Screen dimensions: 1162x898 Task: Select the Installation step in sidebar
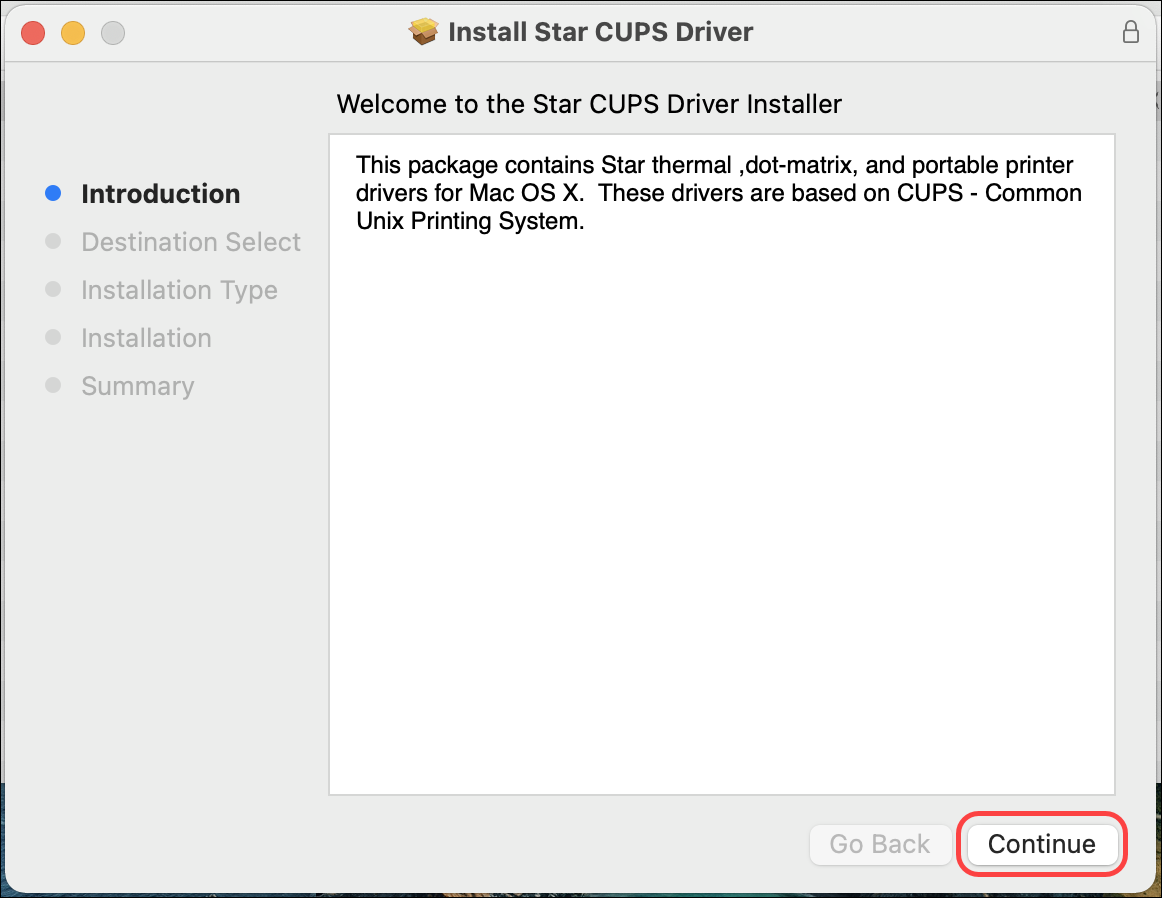point(147,338)
